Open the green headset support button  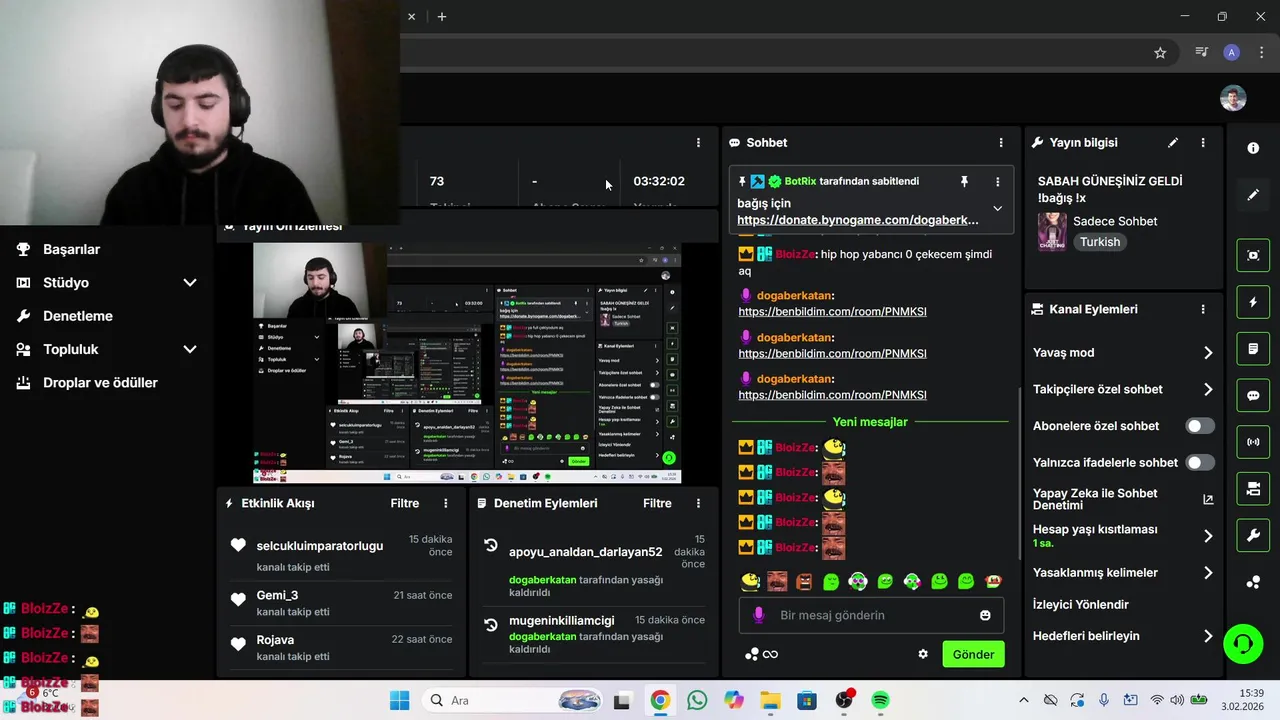click(x=1243, y=643)
